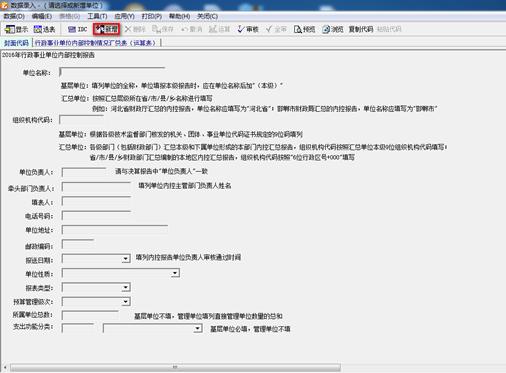Switch to 行政事业单位内部控制情况汇总表 tab
Screen dimensions: 506x373
click(x=95, y=43)
